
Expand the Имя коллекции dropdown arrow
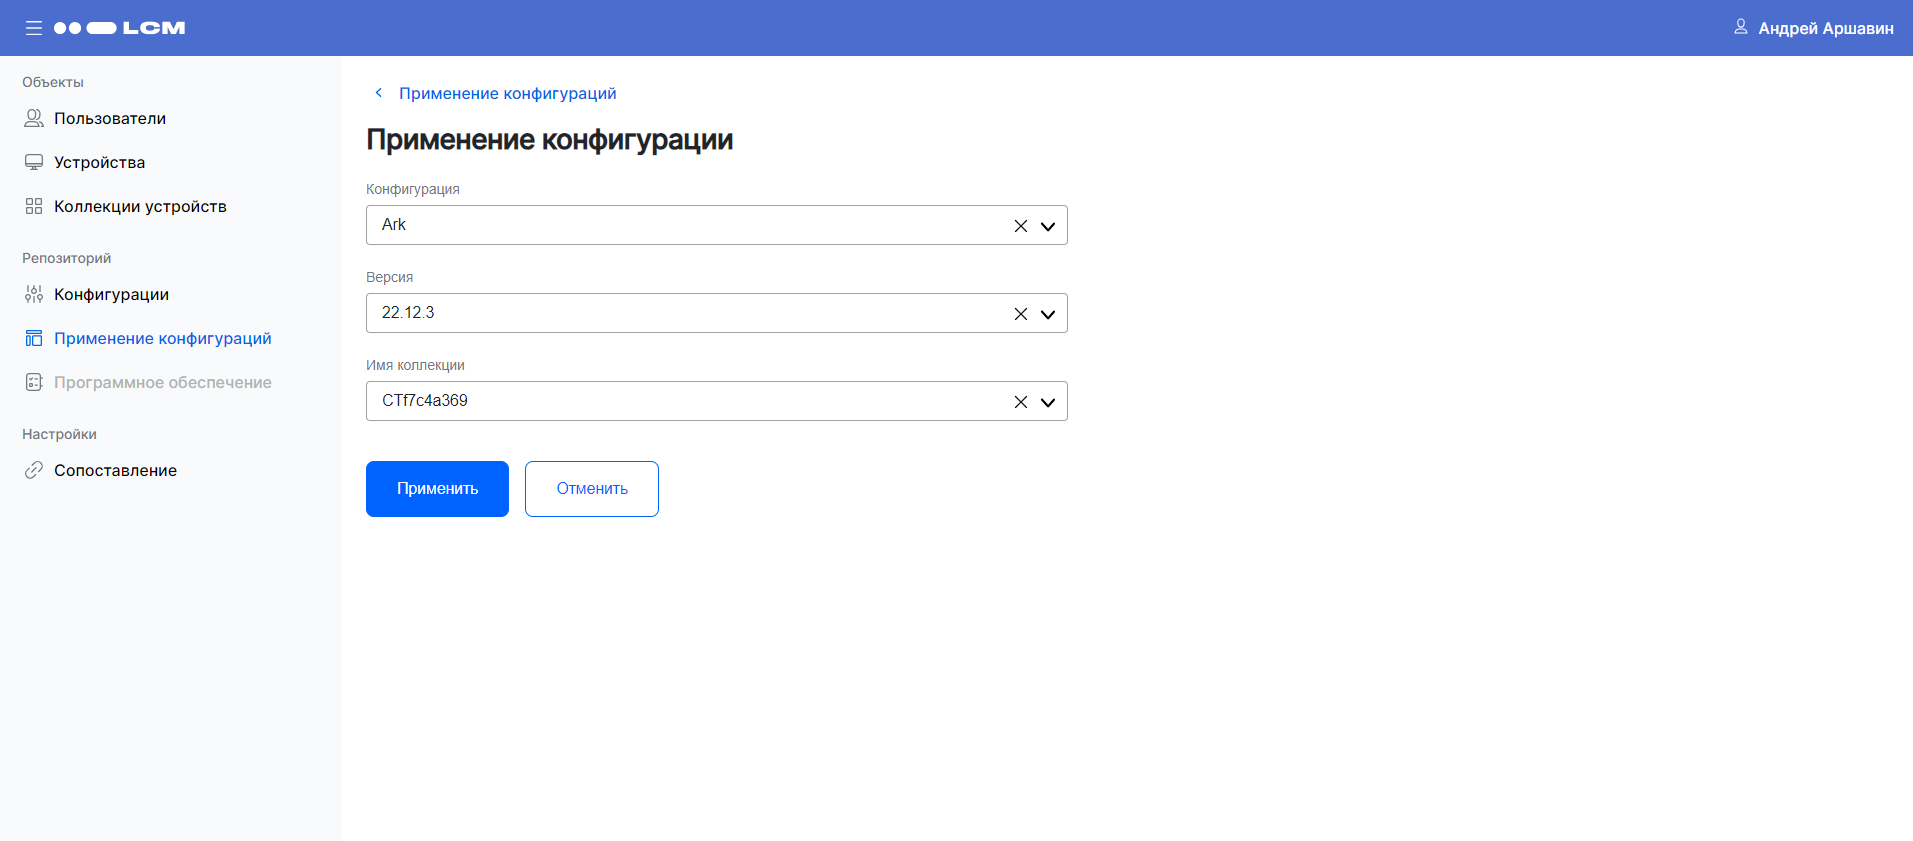pos(1048,402)
